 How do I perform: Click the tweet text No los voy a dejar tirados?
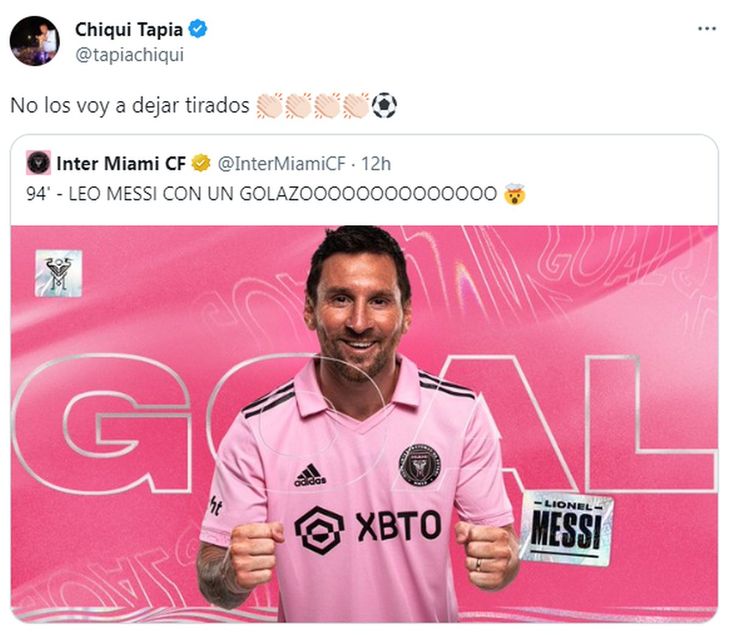point(130,105)
